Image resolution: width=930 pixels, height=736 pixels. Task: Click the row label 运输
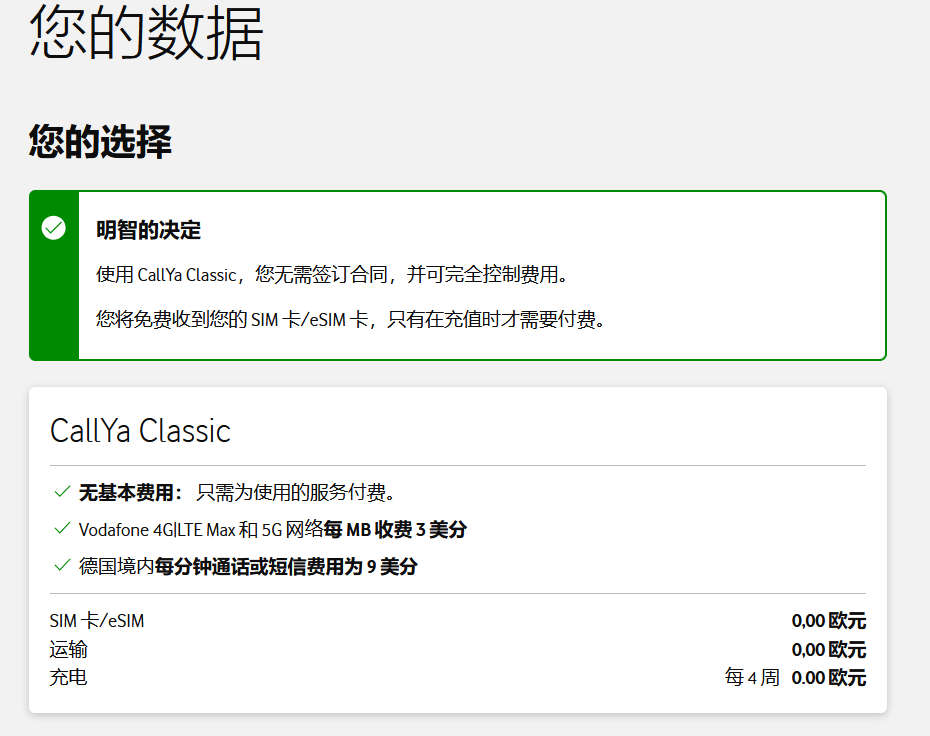pyautogui.click(x=68, y=649)
